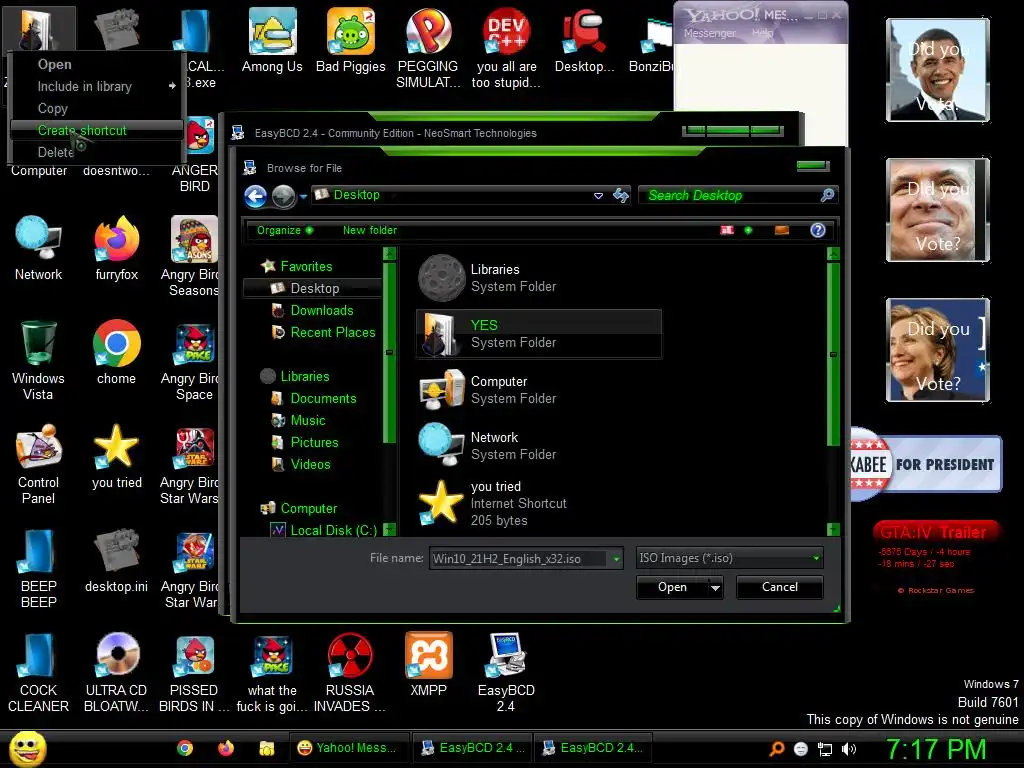
Task: Click the refresh icon beside address bar
Action: [620, 195]
